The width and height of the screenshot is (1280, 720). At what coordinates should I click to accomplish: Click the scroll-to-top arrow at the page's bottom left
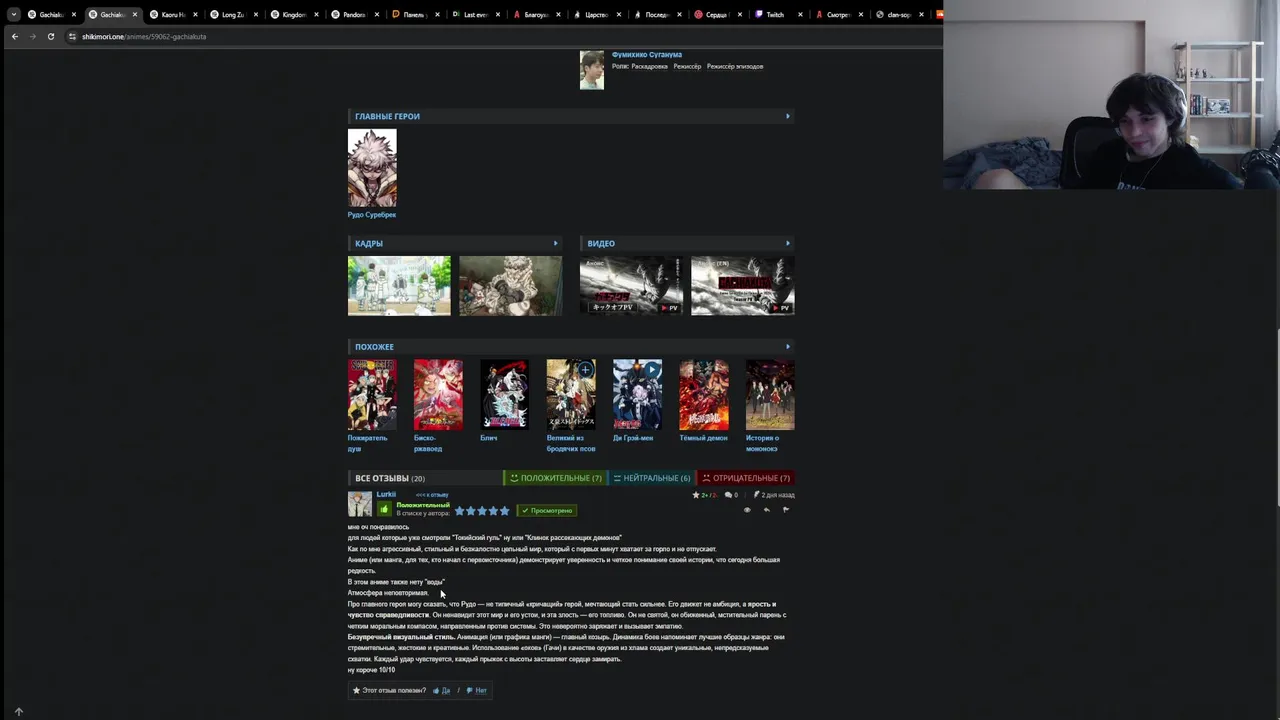(x=18, y=712)
